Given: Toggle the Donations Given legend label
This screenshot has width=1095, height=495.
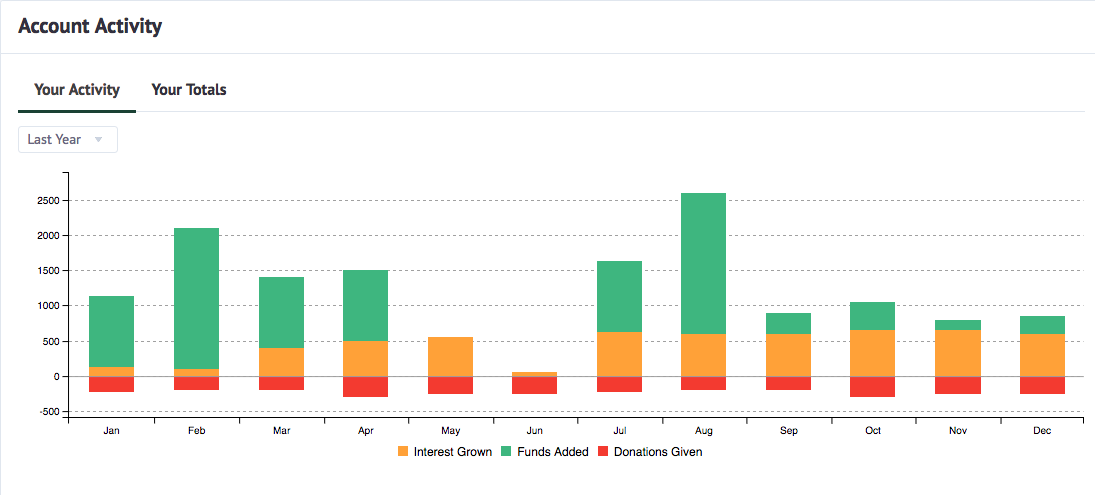Looking at the screenshot, I should (658, 452).
